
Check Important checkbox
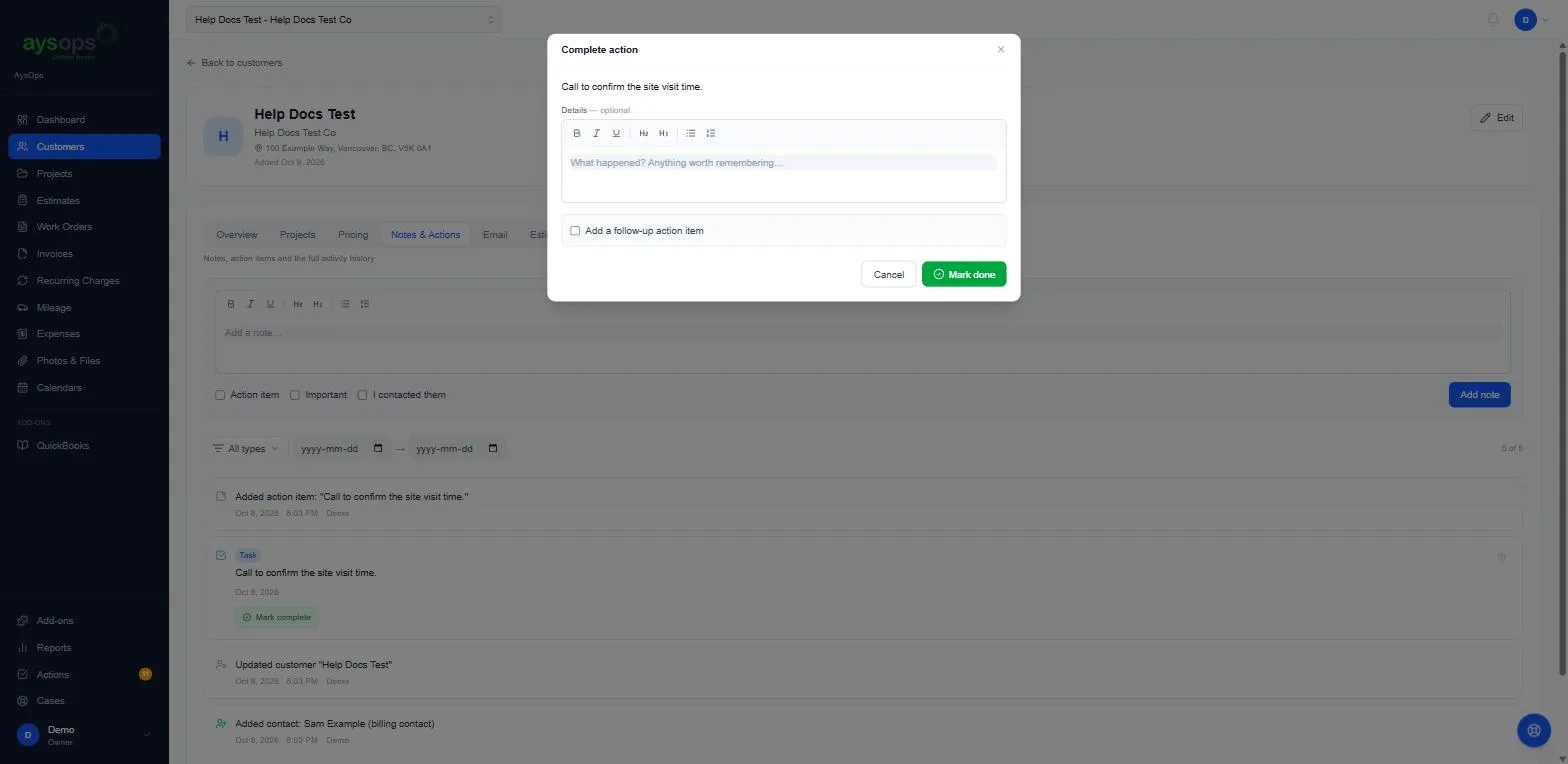tap(295, 395)
